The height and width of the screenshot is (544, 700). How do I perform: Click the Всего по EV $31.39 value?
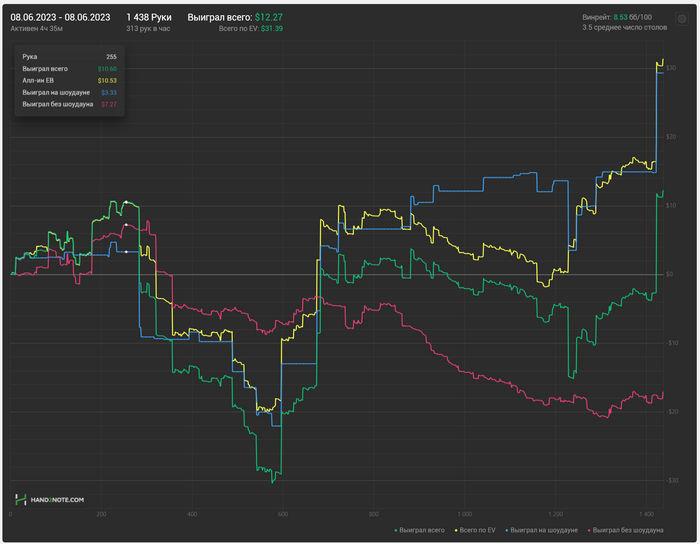(x=250, y=29)
